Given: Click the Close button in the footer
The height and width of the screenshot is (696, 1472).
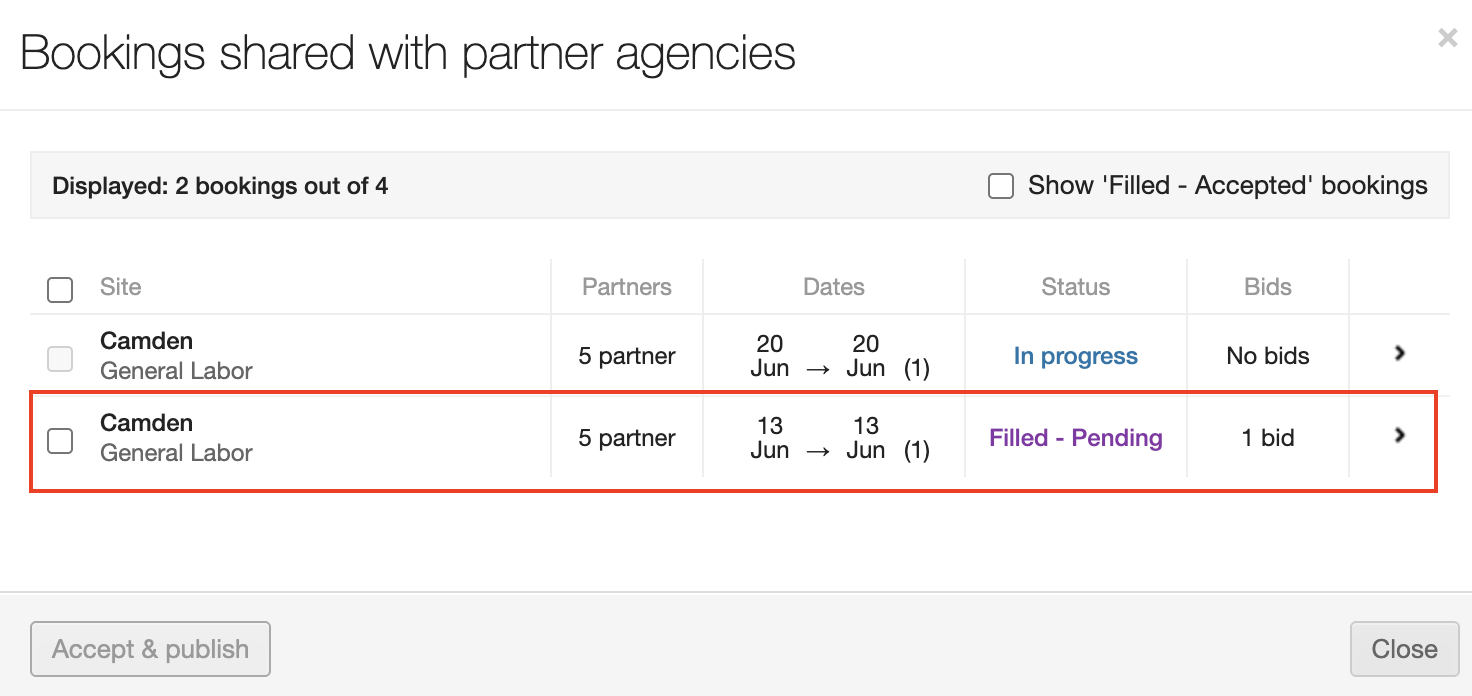Looking at the screenshot, I should [1403, 649].
